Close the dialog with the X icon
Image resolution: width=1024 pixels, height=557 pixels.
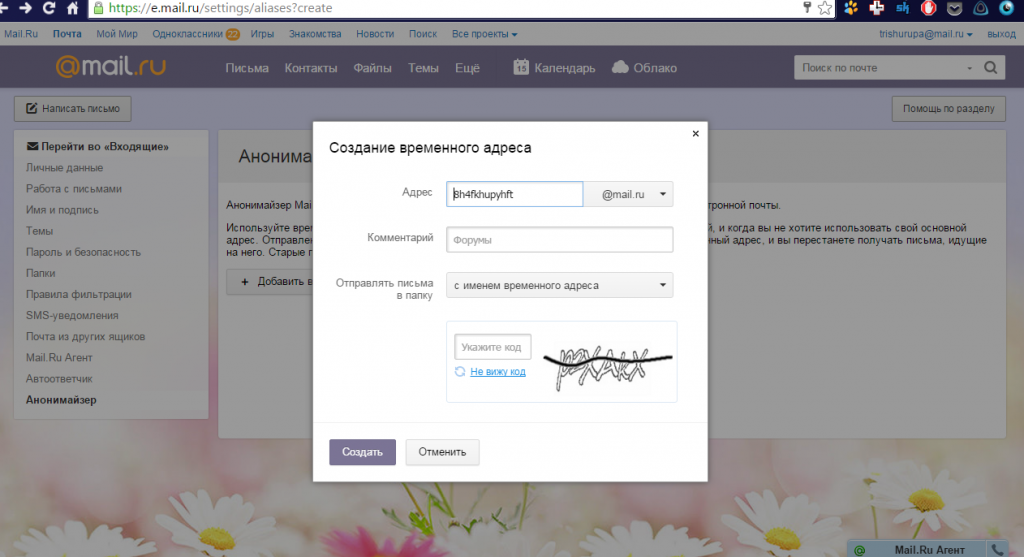click(x=695, y=132)
